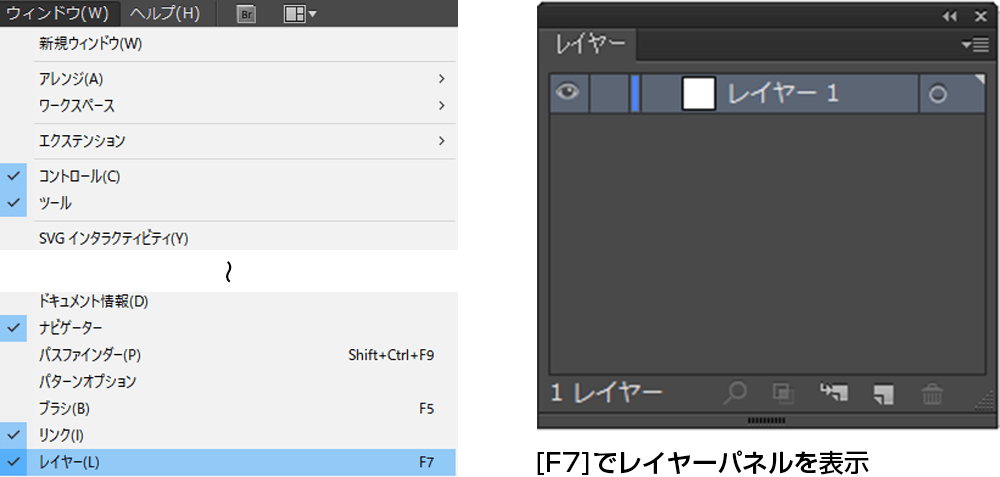Open the layers panel flyout menu
1000x477 pixels.
975,45
